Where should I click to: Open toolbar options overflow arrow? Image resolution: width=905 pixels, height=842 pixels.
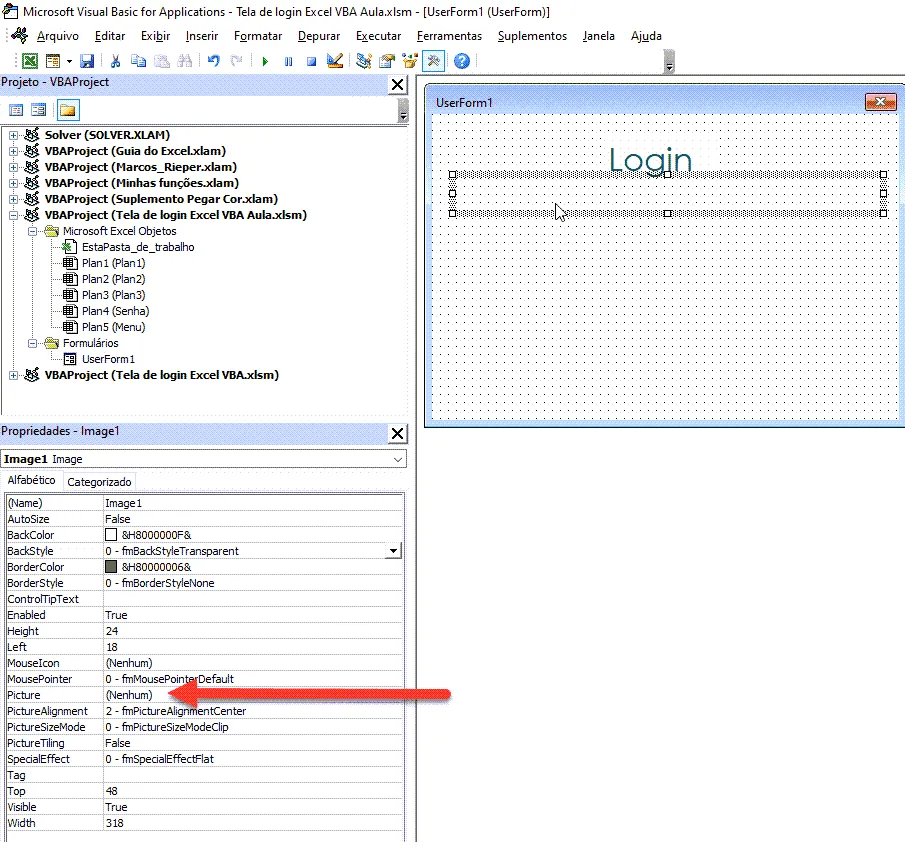(x=669, y=62)
